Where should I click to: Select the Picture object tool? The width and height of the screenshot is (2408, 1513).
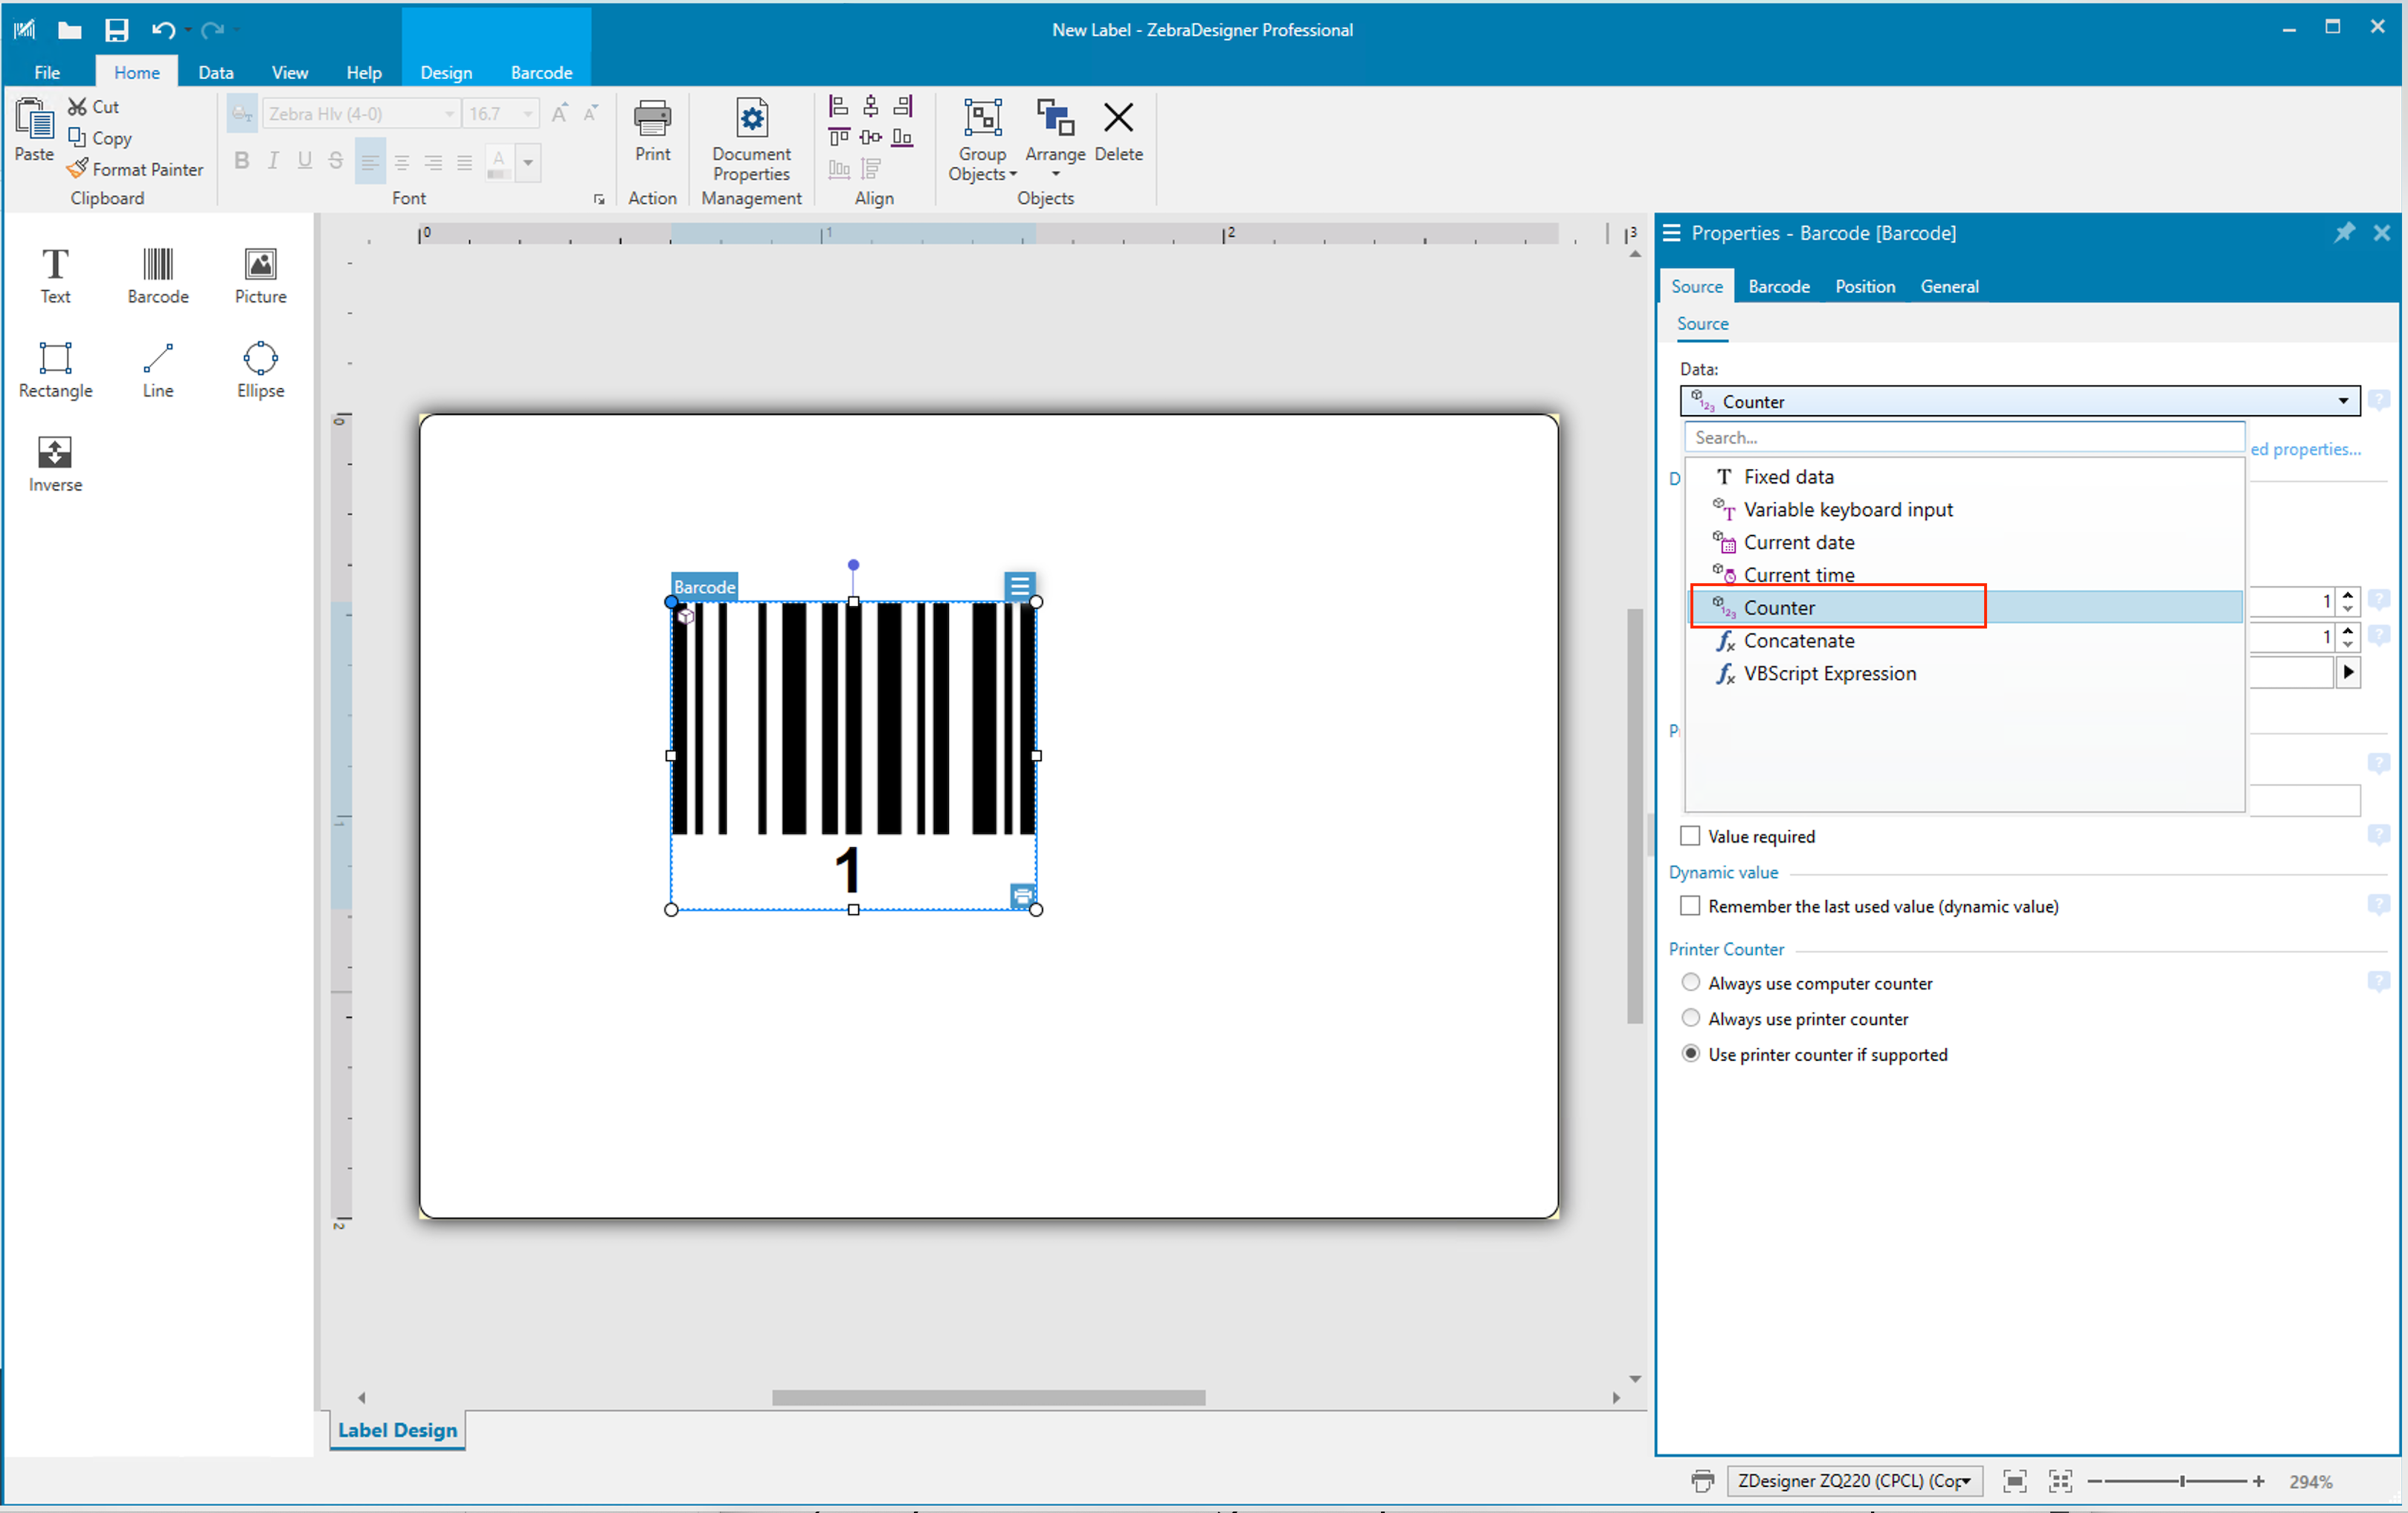260,275
